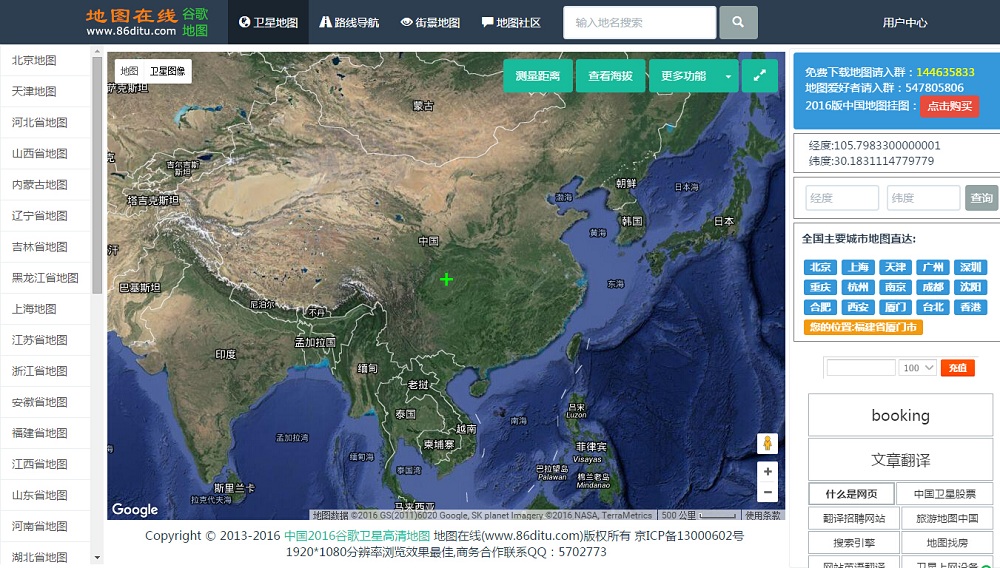
Task: Focus the 纬度 input field
Action: click(x=923, y=198)
